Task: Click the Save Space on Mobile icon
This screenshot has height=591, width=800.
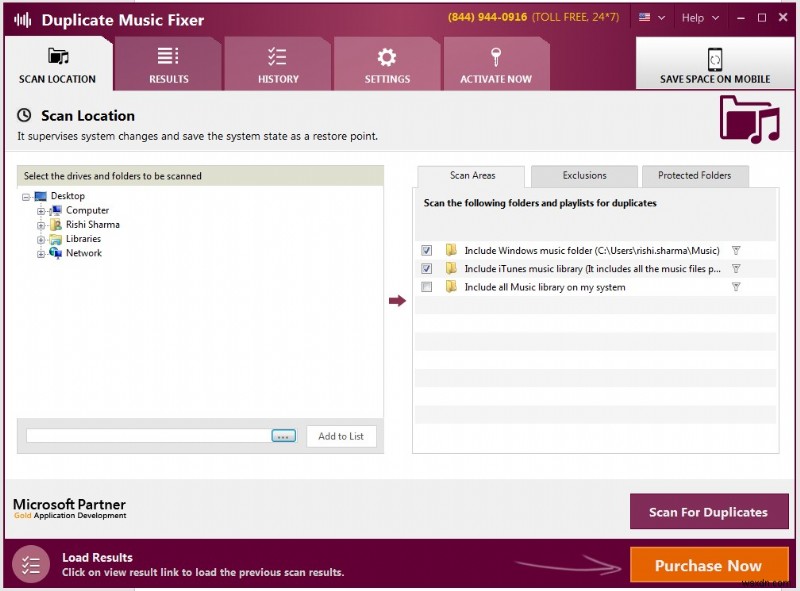Action: pyautogui.click(x=715, y=59)
